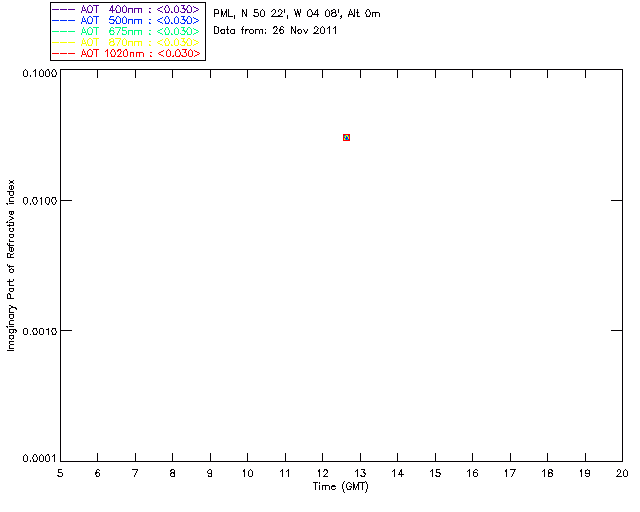
Task: Click the data point marker near 12.6 GMT
Action: point(346,138)
